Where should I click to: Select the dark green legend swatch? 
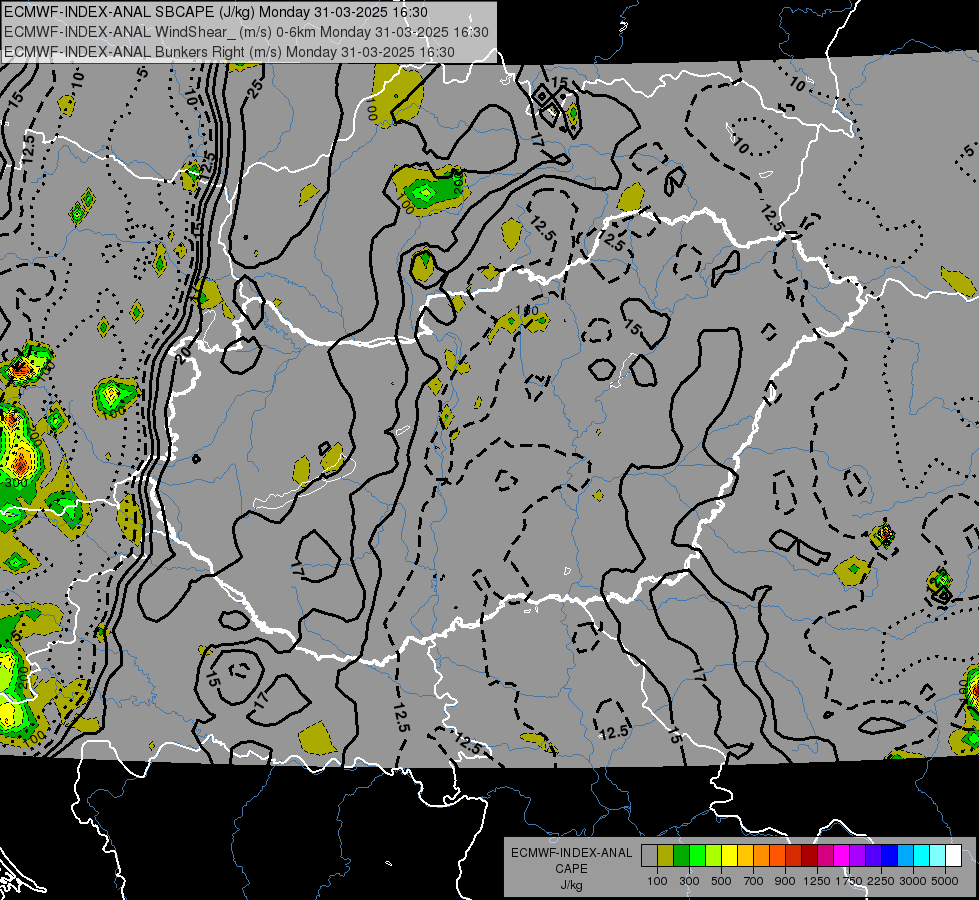coord(681,855)
